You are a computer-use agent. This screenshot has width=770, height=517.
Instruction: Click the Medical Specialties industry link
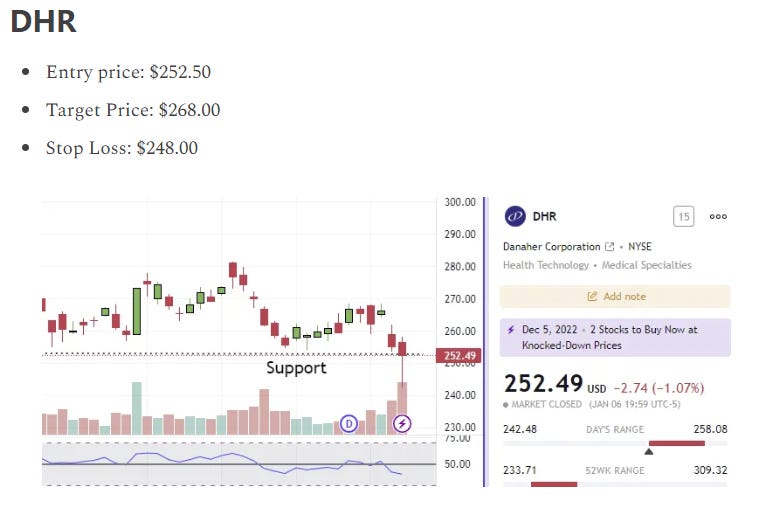(x=646, y=265)
